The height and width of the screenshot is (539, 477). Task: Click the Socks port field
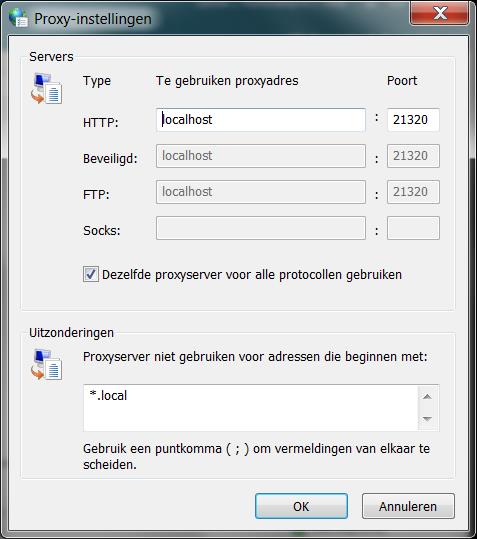(x=413, y=228)
